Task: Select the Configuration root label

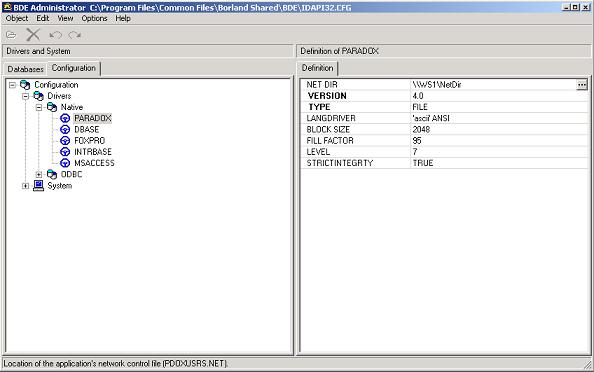Action: 56,85
